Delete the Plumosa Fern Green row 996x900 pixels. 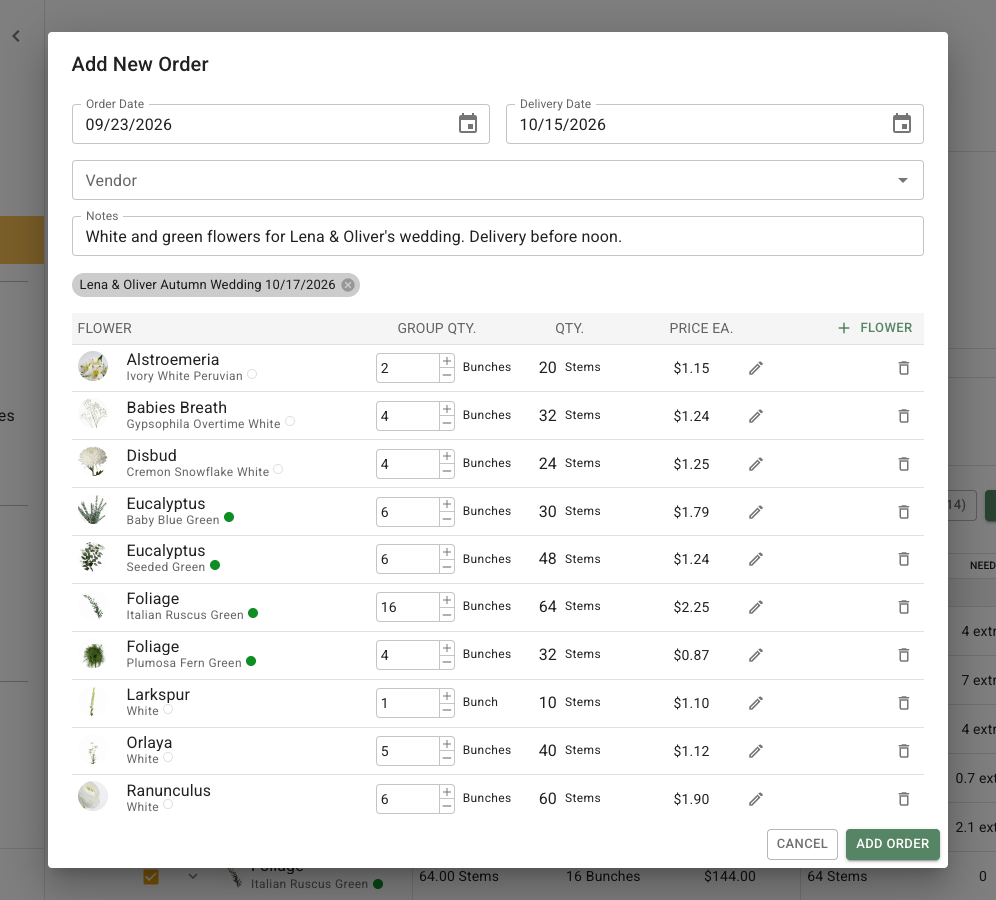coord(904,655)
